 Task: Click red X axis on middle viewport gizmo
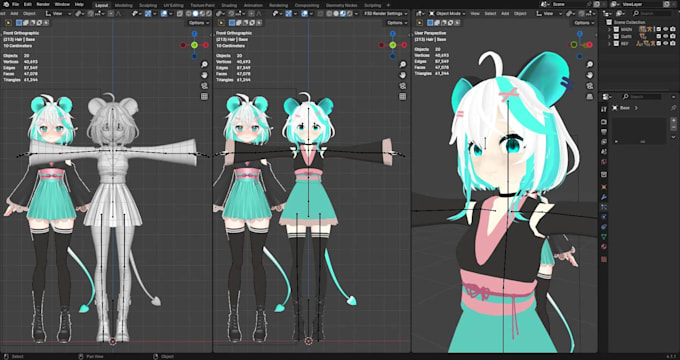pos(404,45)
